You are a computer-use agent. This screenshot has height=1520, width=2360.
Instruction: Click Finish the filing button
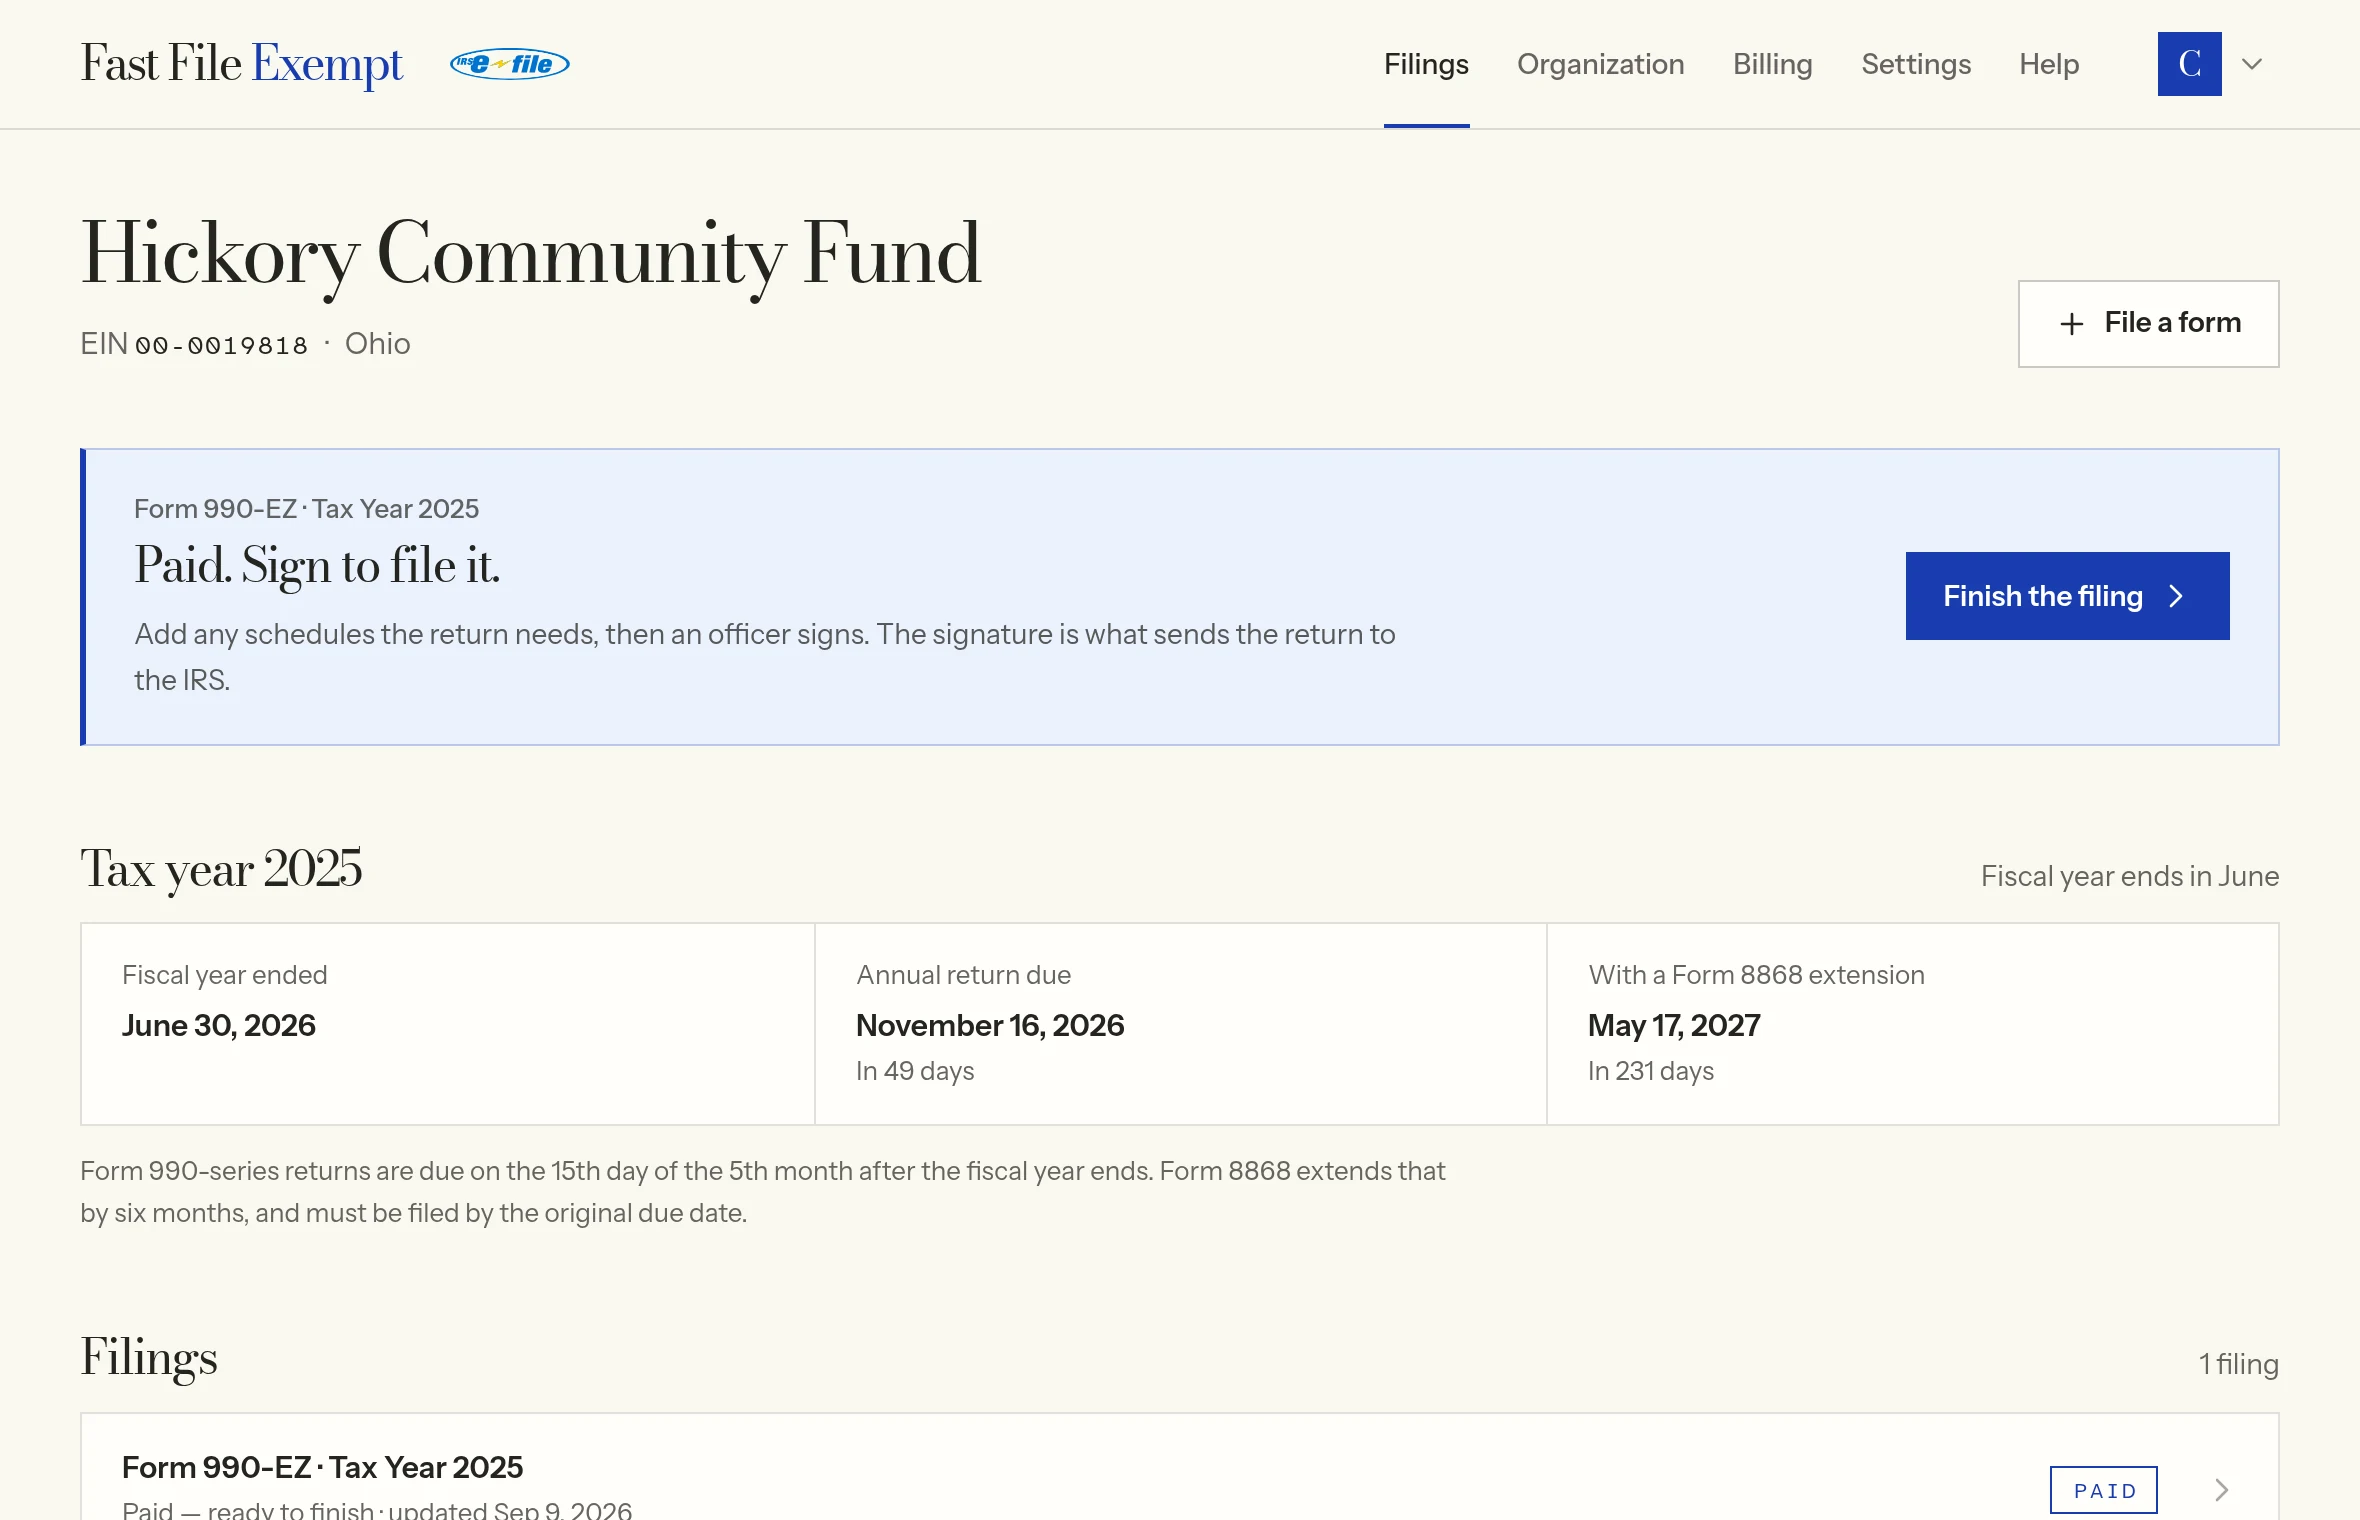coord(2067,596)
